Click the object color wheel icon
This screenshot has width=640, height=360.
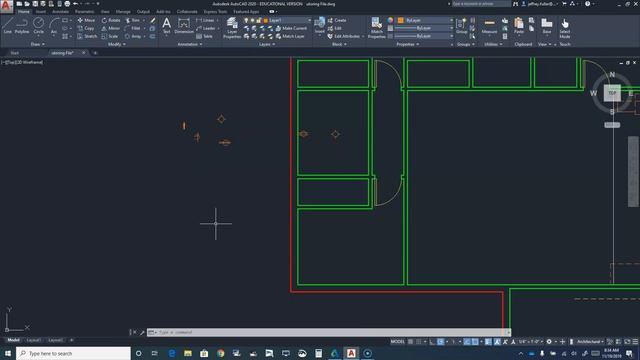[390, 20]
